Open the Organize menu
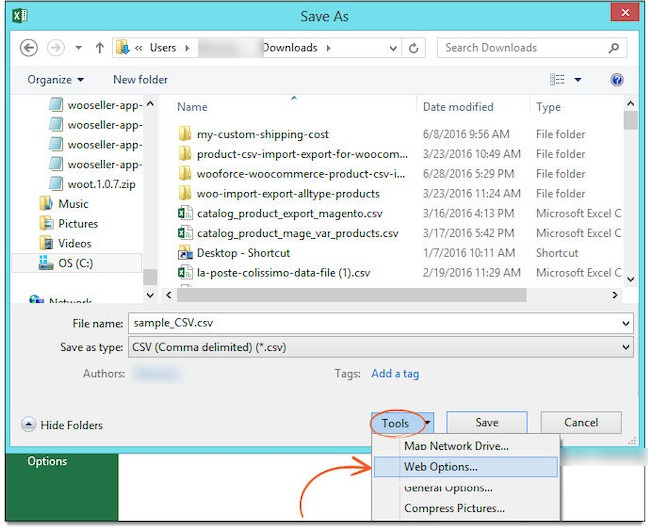Screen dimensions: 650x531 [x=56, y=80]
